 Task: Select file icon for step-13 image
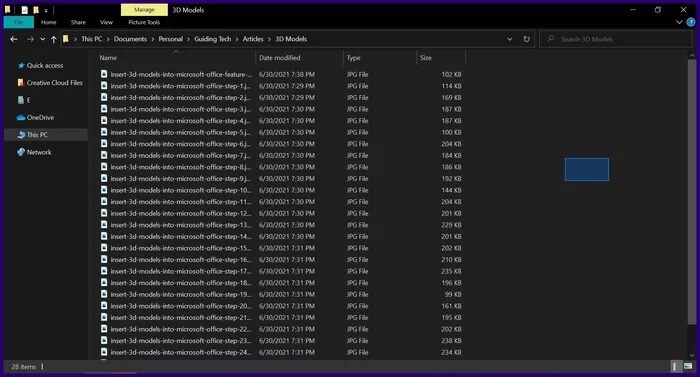tap(104, 225)
